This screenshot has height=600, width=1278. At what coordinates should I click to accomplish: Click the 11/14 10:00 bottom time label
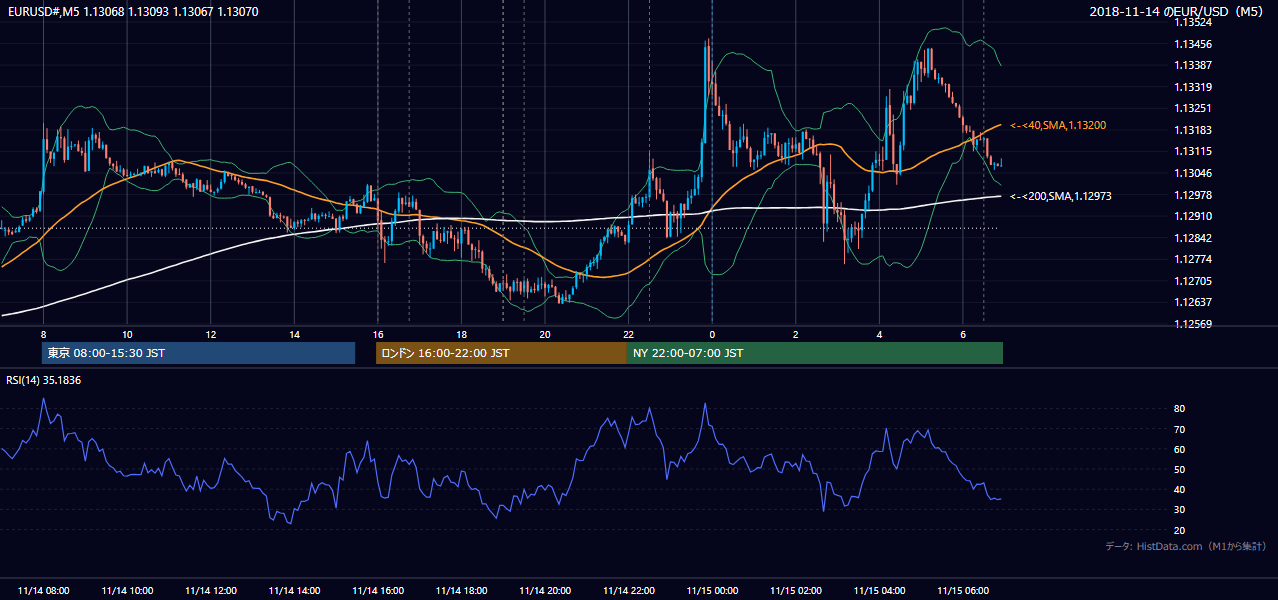click(x=127, y=591)
